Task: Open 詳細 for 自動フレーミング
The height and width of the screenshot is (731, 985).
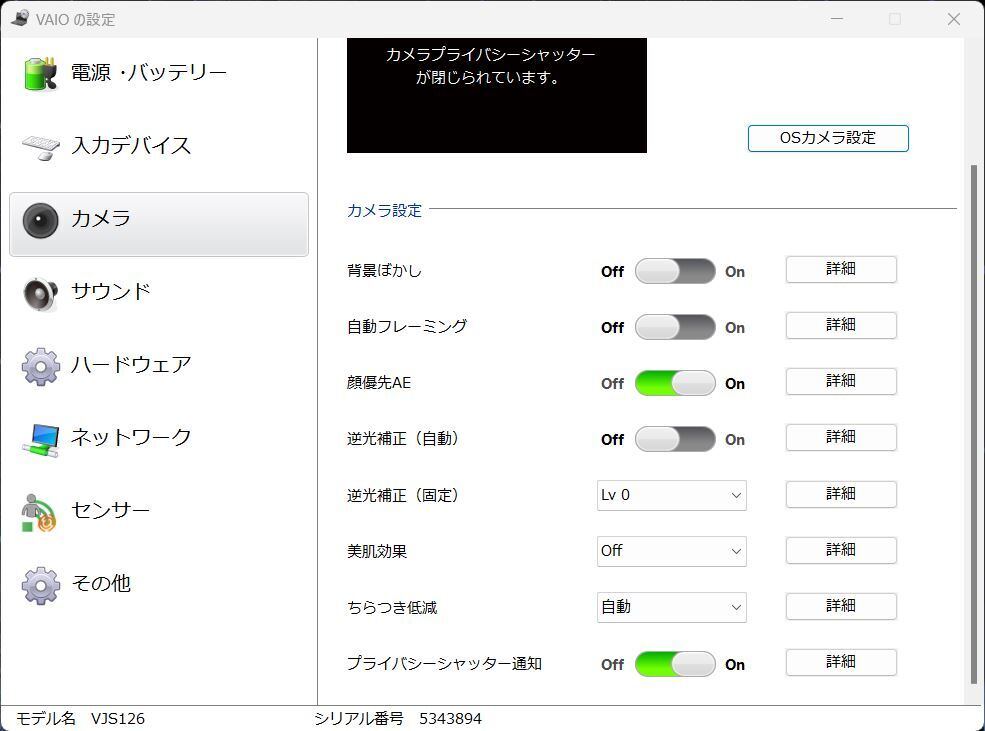Action: point(841,325)
